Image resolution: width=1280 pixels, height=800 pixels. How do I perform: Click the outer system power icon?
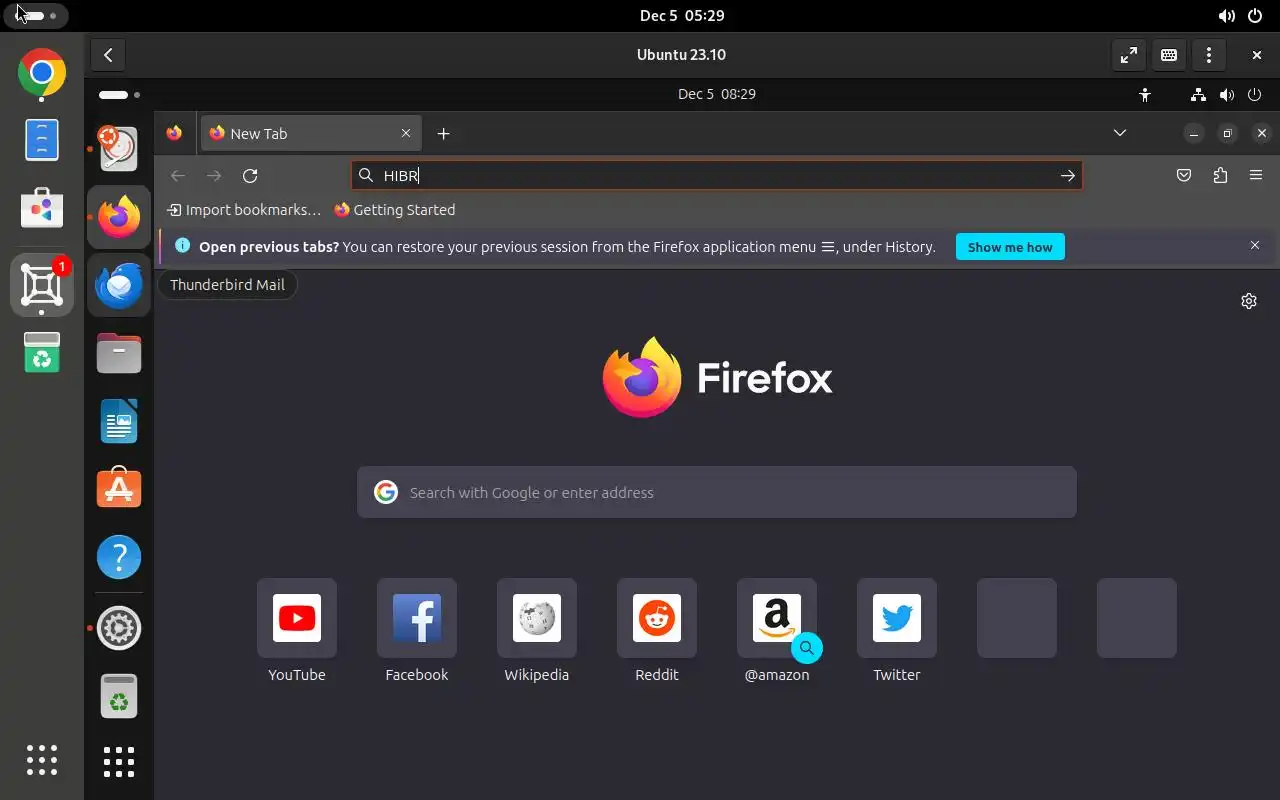click(x=1255, y=16)
